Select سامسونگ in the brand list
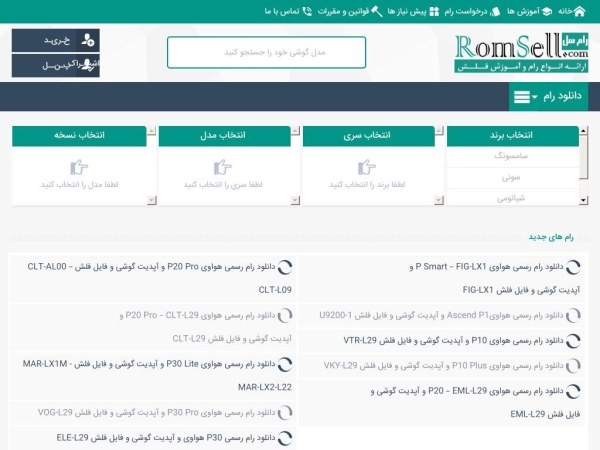The height and width of the screenshot is (450, 600). coord(514,157)
